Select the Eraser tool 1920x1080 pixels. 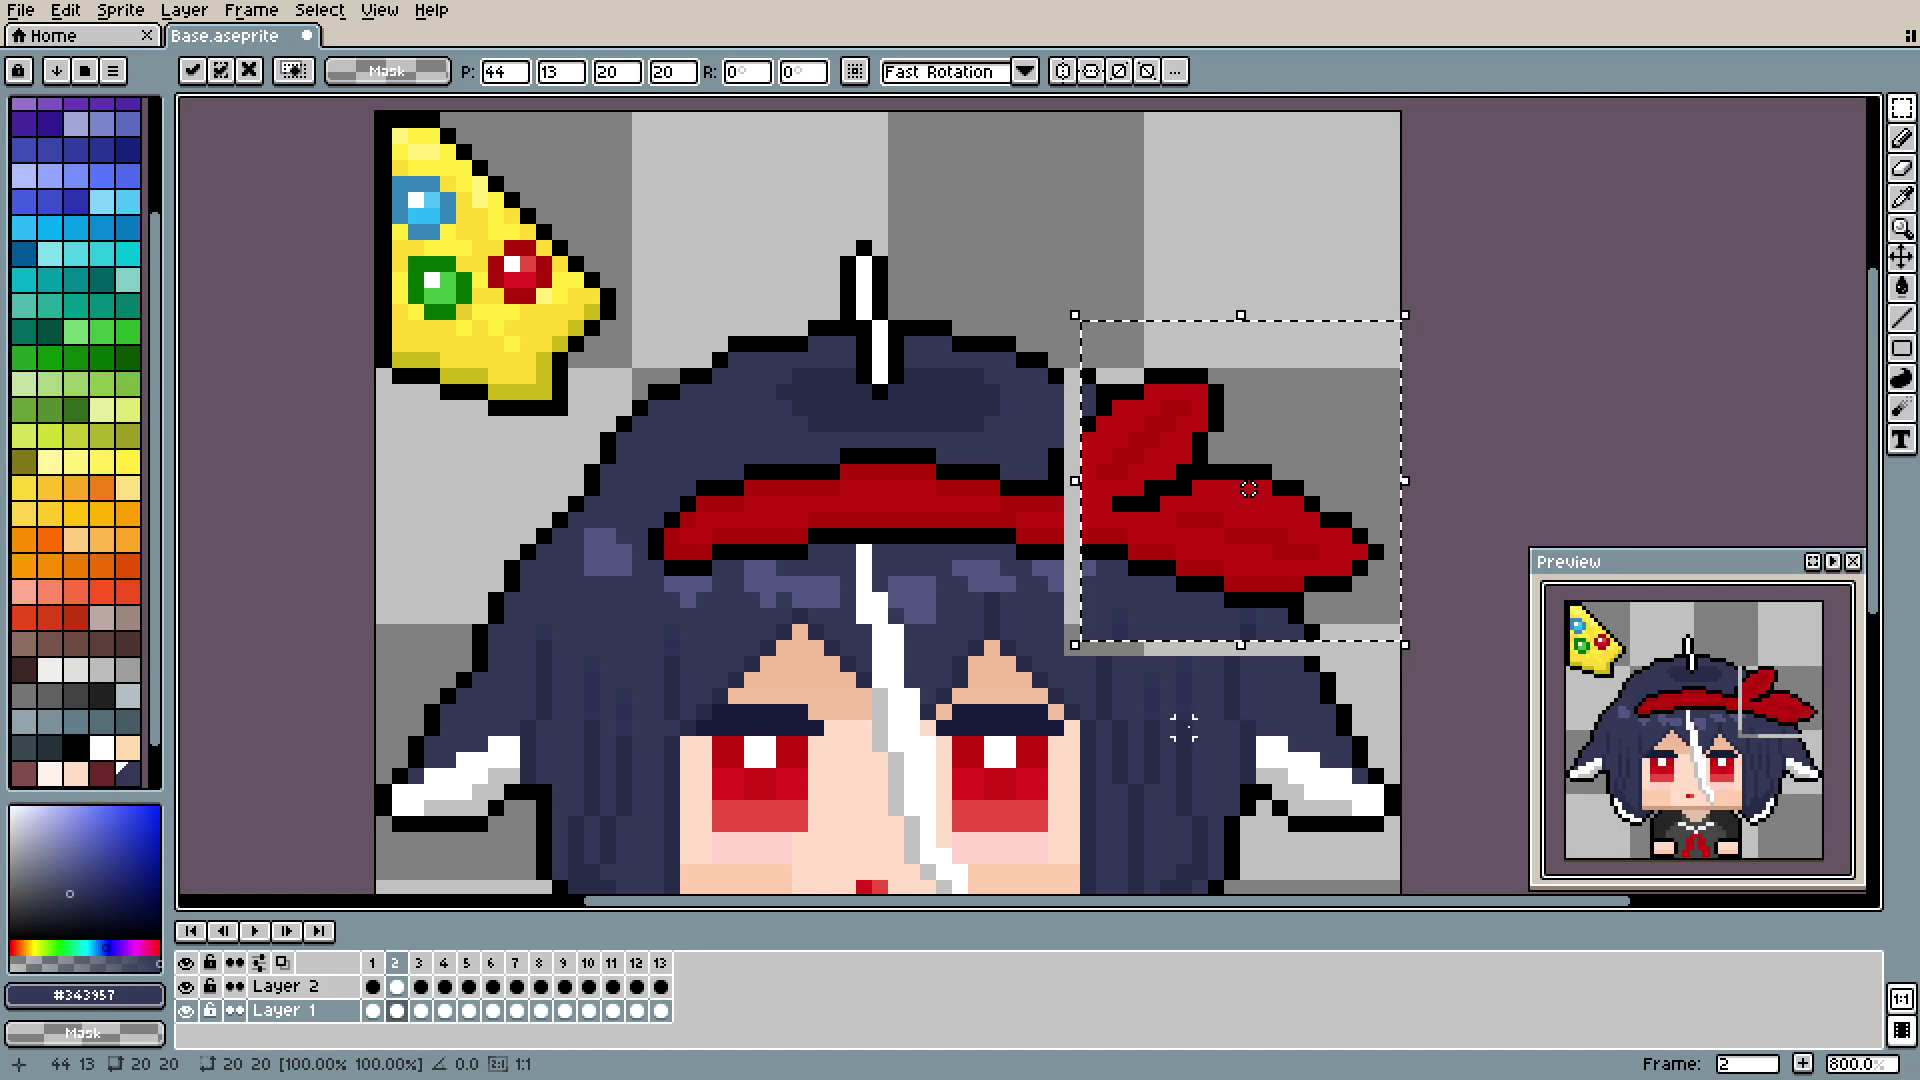tap(1901, 168)
